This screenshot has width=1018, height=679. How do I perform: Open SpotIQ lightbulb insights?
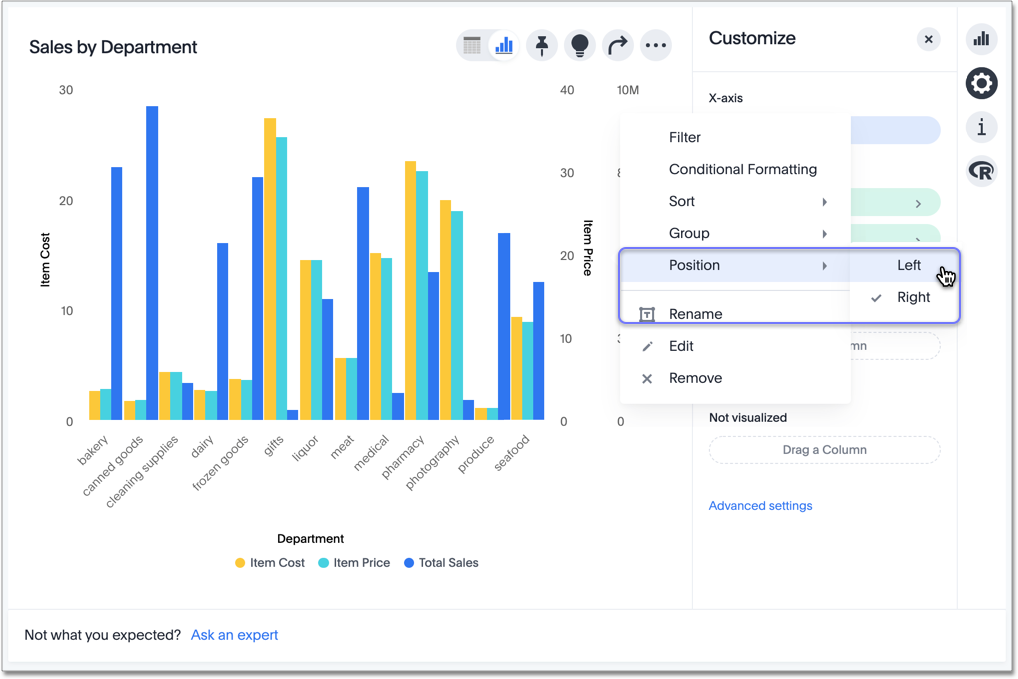(580, 45)
